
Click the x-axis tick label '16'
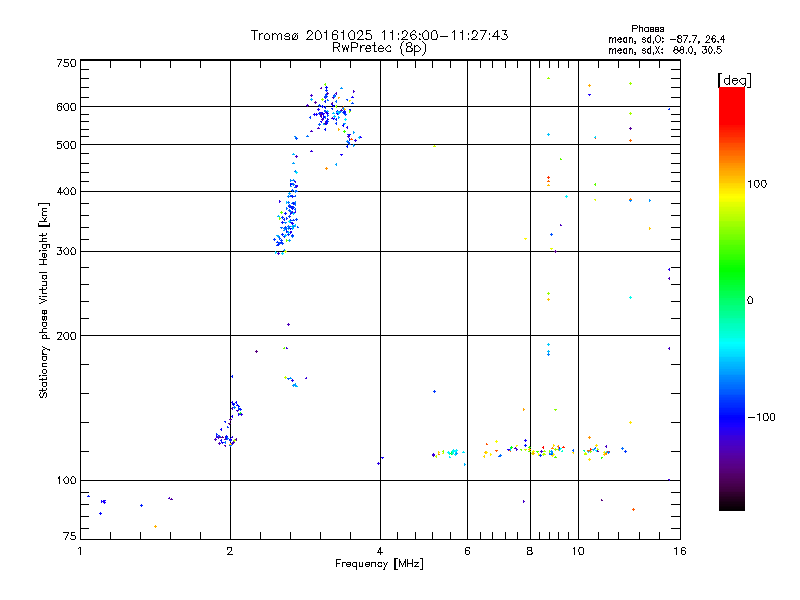coord(680,551)
